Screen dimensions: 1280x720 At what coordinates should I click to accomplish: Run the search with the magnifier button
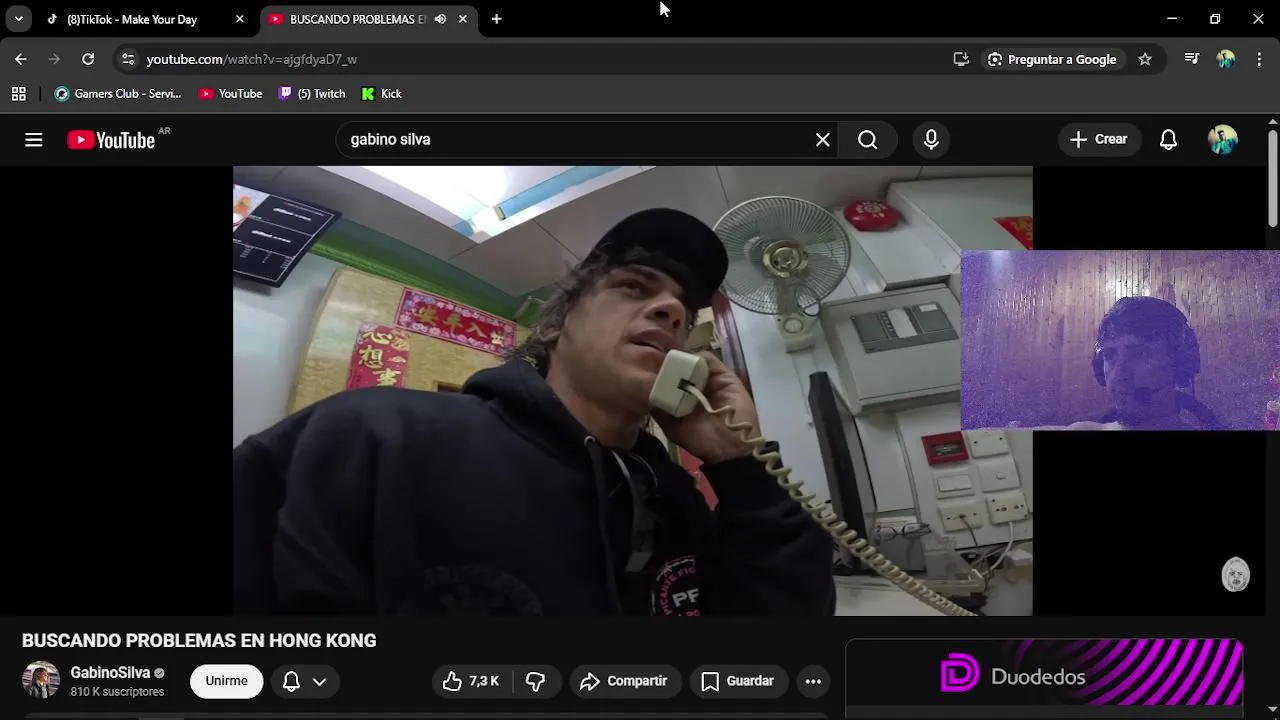868,140
